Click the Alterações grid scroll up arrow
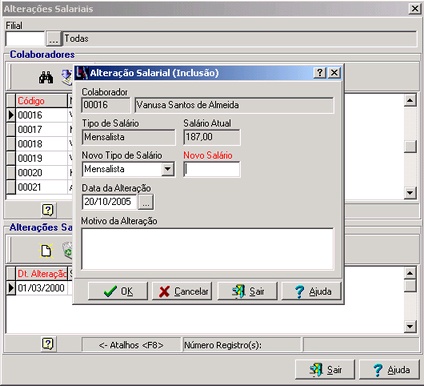424x386 pixels. tap(410, 273)
